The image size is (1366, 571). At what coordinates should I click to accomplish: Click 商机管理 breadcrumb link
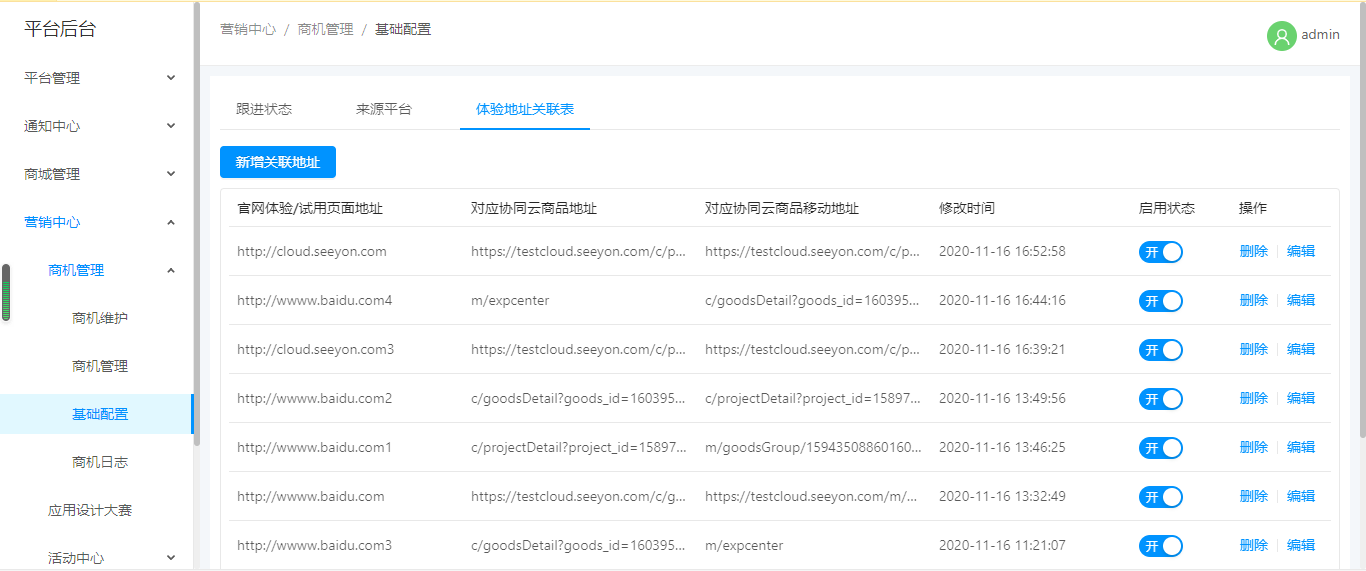[326, 29]
